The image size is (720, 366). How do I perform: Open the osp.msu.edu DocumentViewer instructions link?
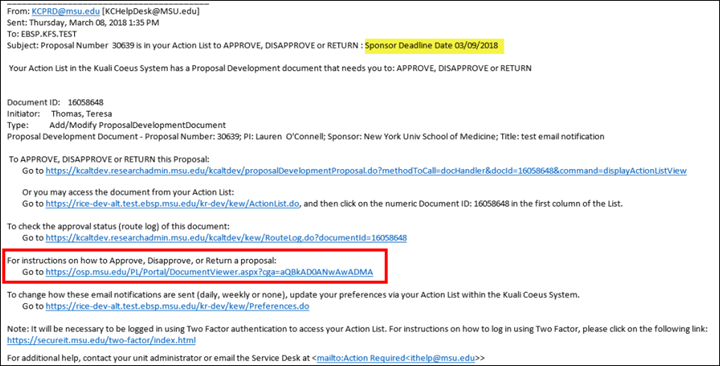tap(209, 272)
